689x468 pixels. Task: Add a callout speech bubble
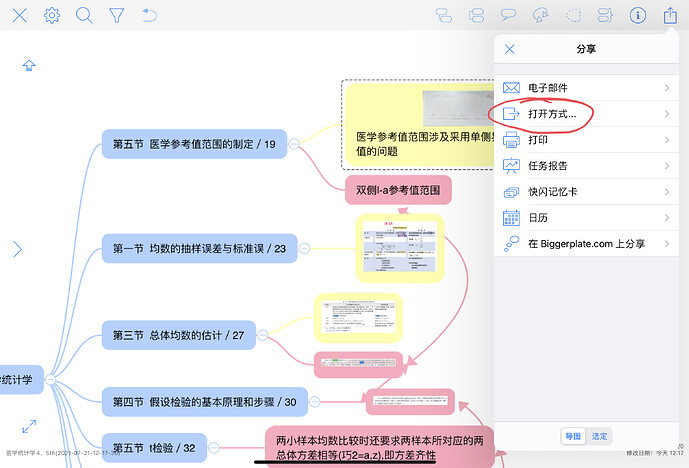click(x=508, y=15)
